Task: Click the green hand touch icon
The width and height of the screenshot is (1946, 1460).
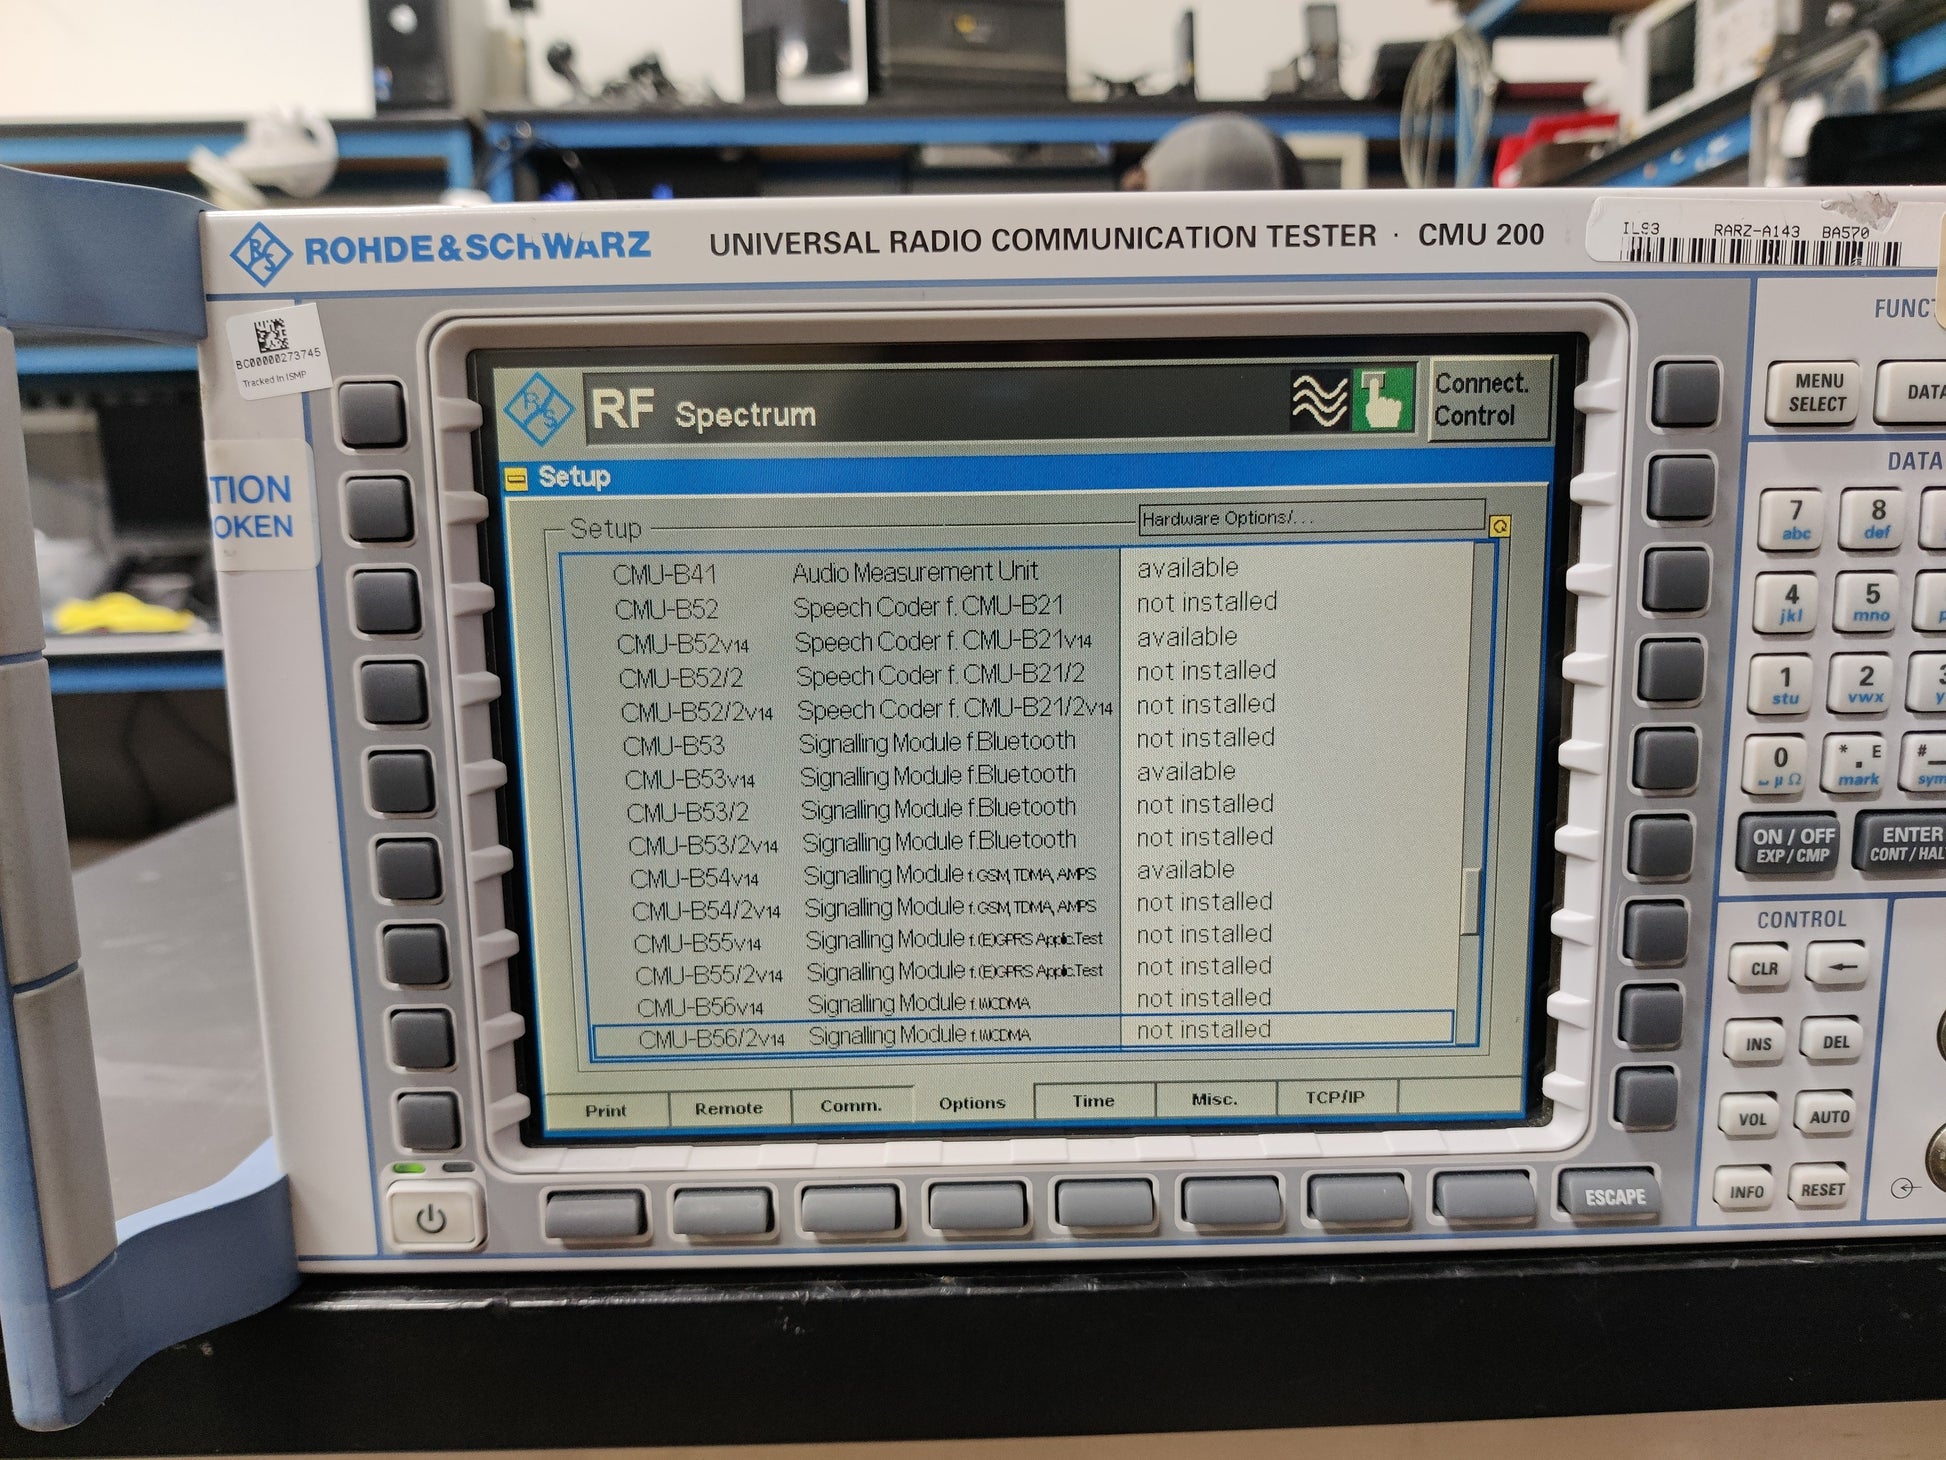Action: [1382, 399]
